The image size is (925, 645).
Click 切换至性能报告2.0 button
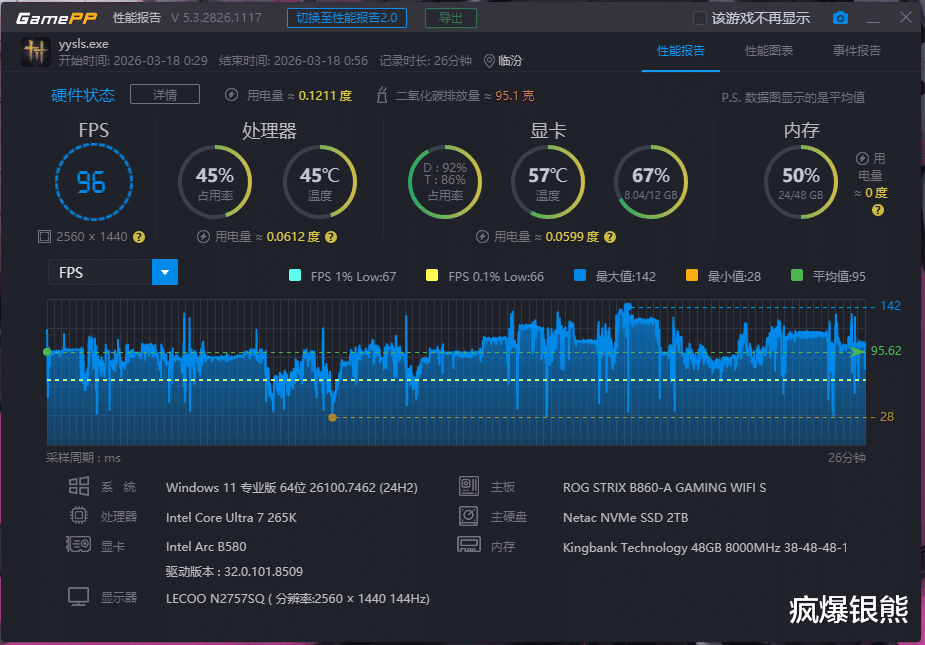(x=347, y=18)
